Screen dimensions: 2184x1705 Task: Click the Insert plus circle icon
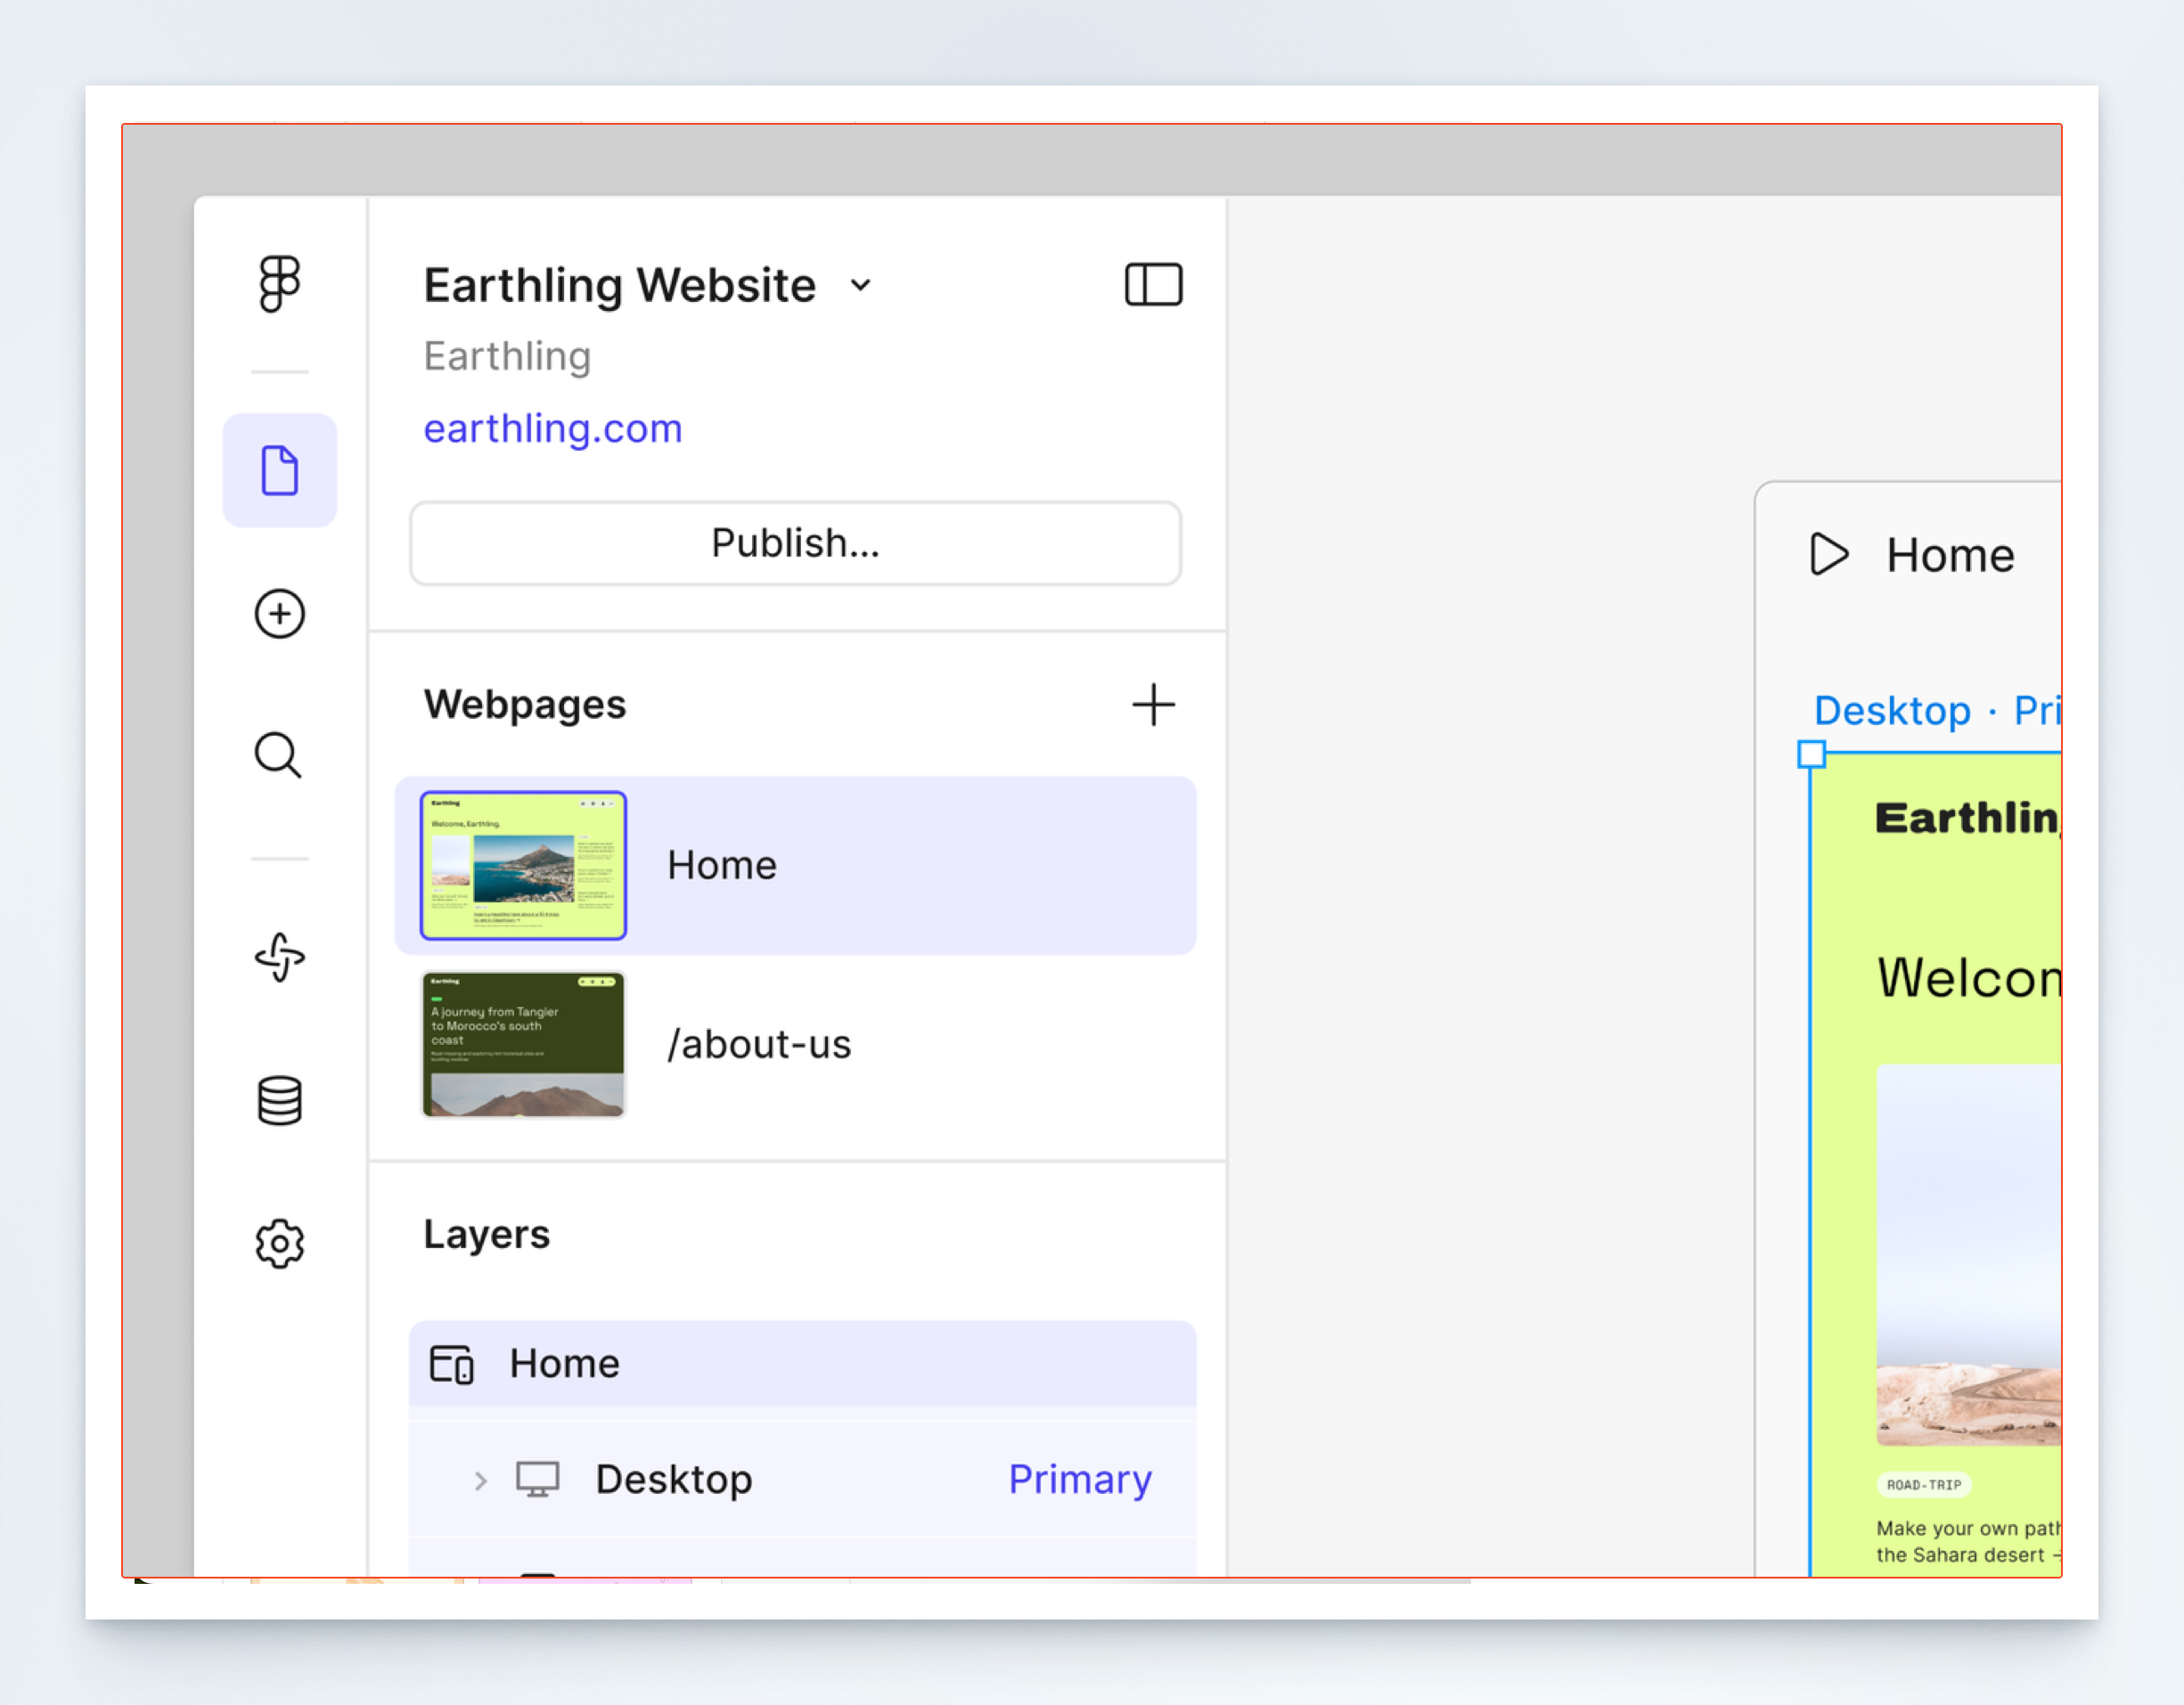click(x=279, y=613)
